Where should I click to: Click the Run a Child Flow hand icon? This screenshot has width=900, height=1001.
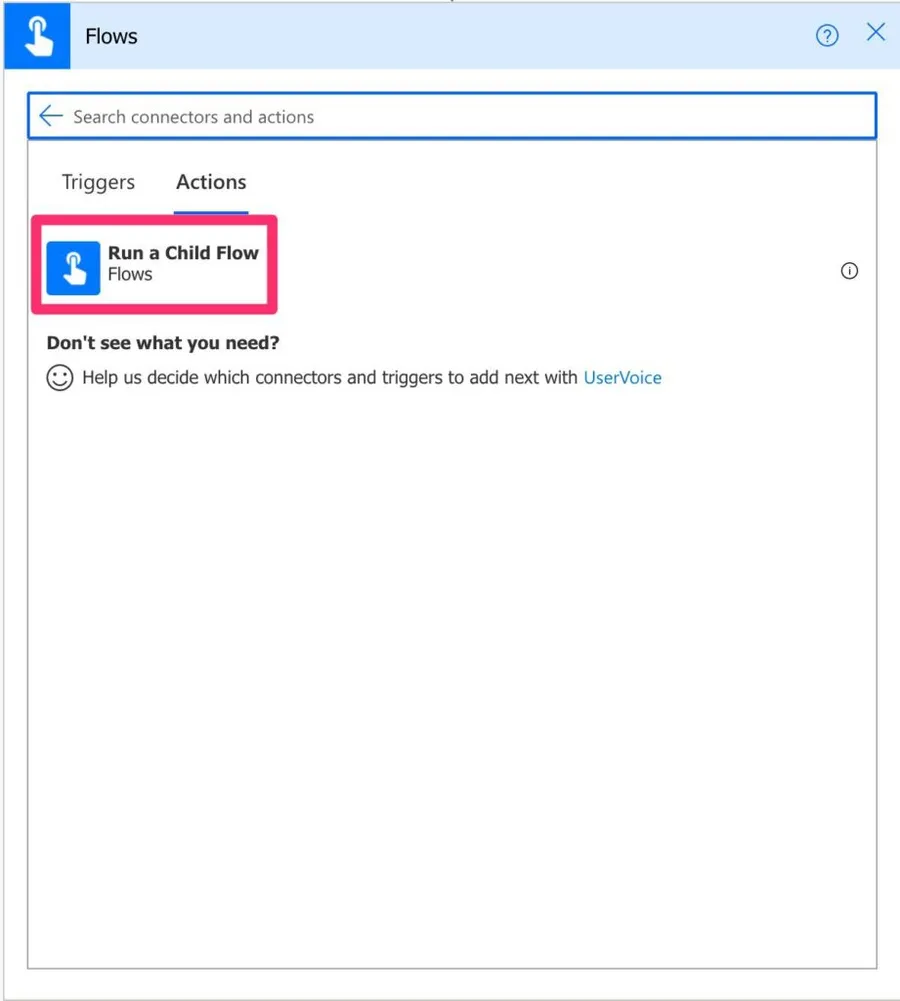(x=73, y=268)
